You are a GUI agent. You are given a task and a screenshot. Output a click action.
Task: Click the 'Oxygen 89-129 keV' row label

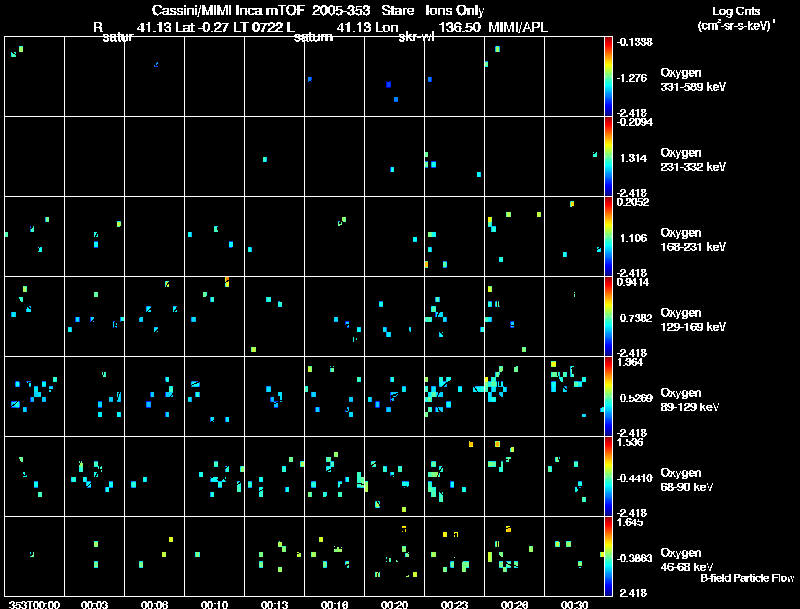[x=690, y=400]
